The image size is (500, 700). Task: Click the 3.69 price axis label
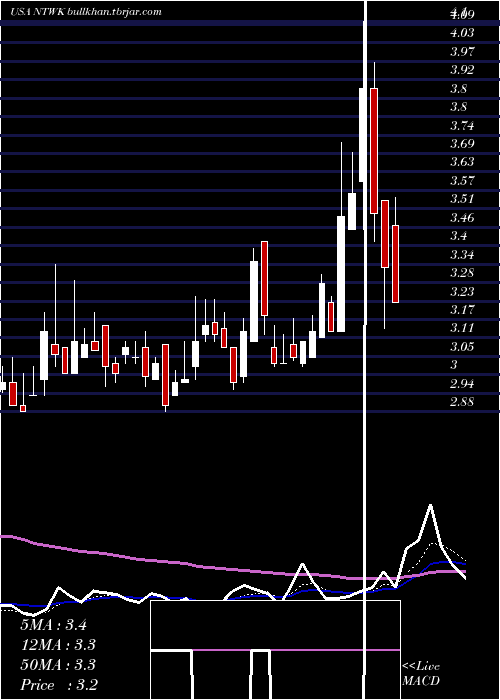click(462, 144)
